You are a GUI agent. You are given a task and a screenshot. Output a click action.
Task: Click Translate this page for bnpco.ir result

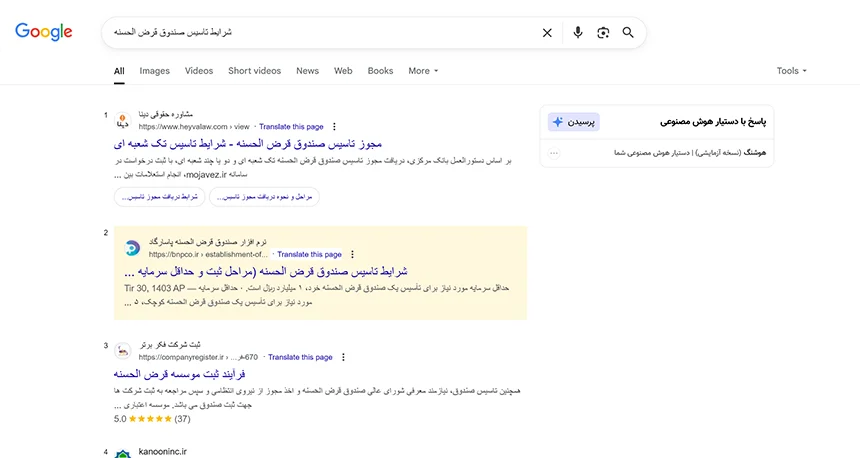point(309,255)
